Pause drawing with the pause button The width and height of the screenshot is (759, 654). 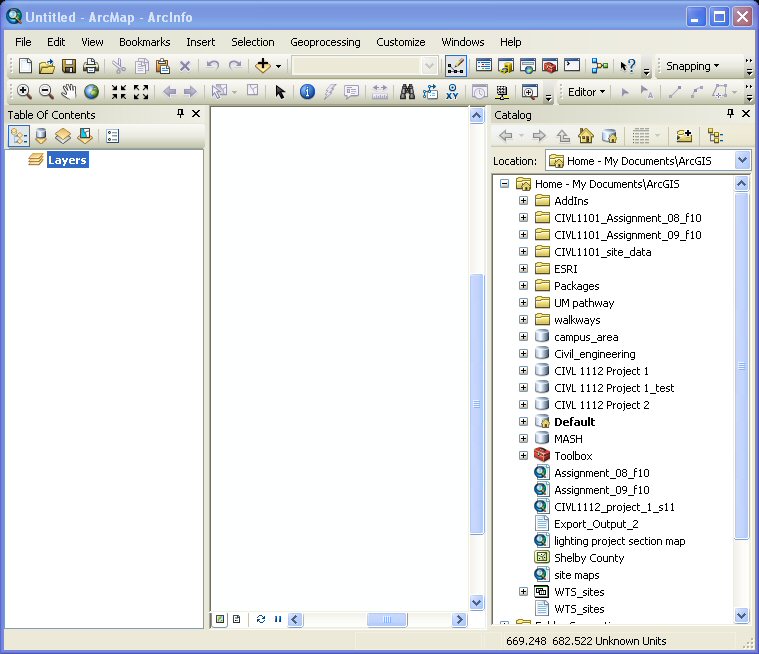click(278, 619)
